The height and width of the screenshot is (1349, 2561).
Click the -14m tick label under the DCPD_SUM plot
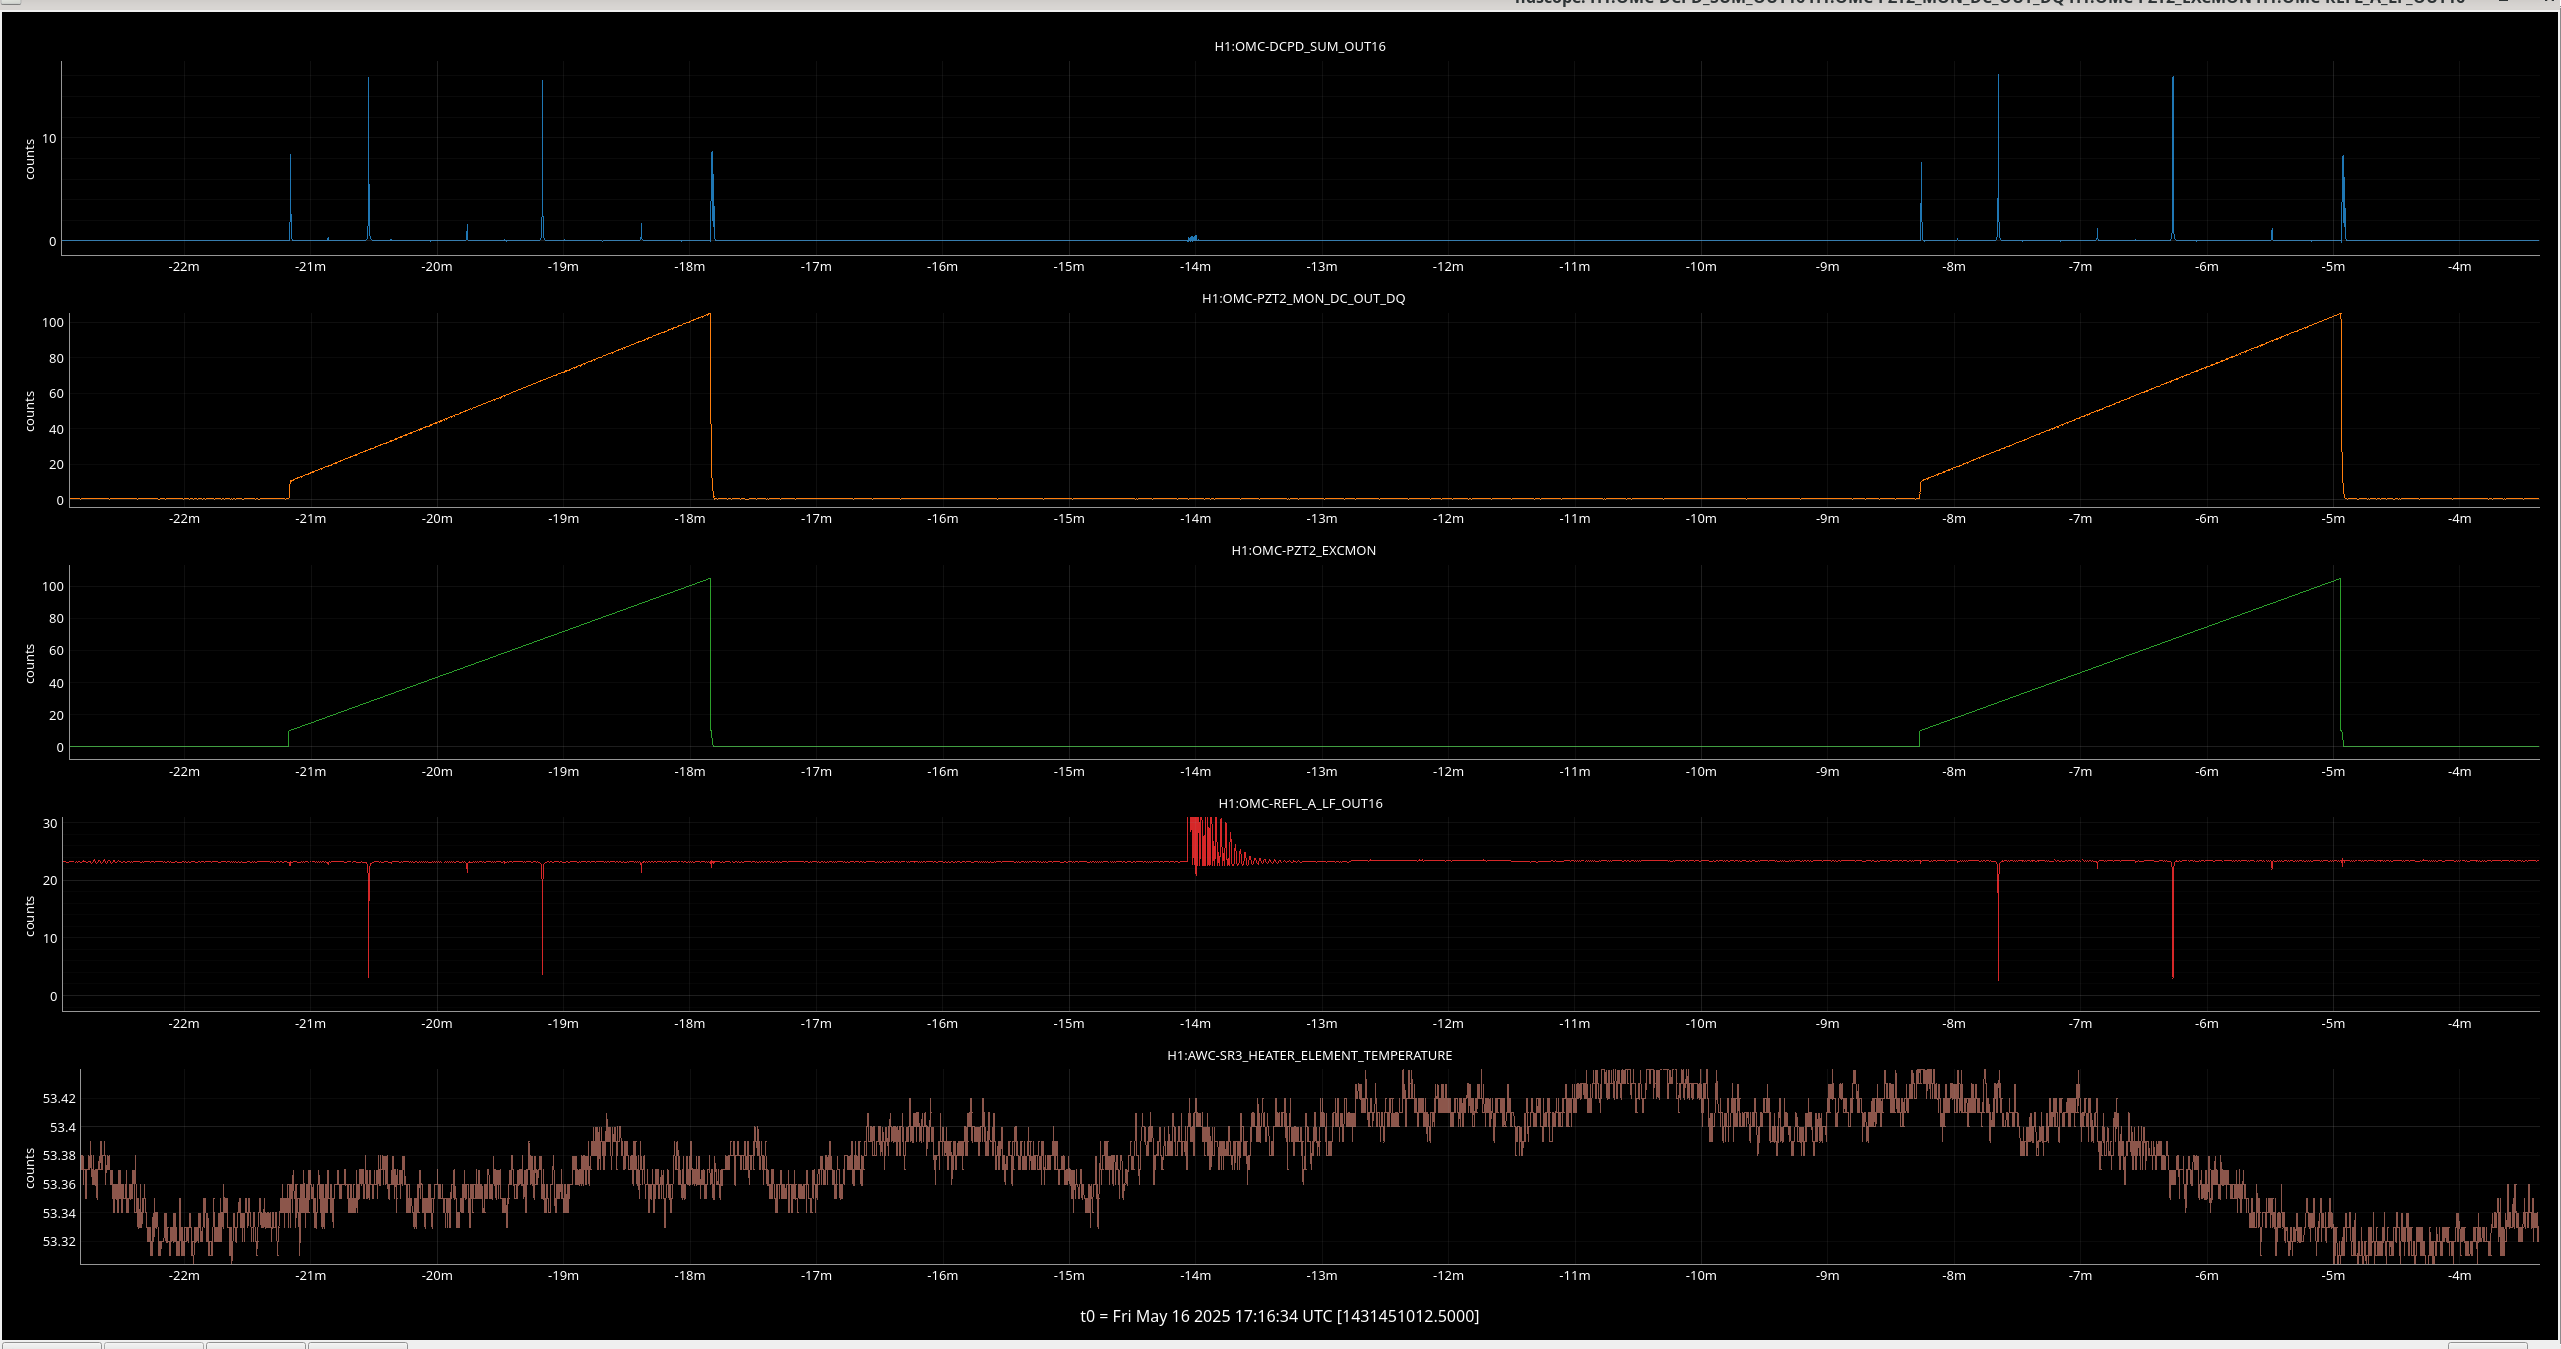(x=1195, y=267)
